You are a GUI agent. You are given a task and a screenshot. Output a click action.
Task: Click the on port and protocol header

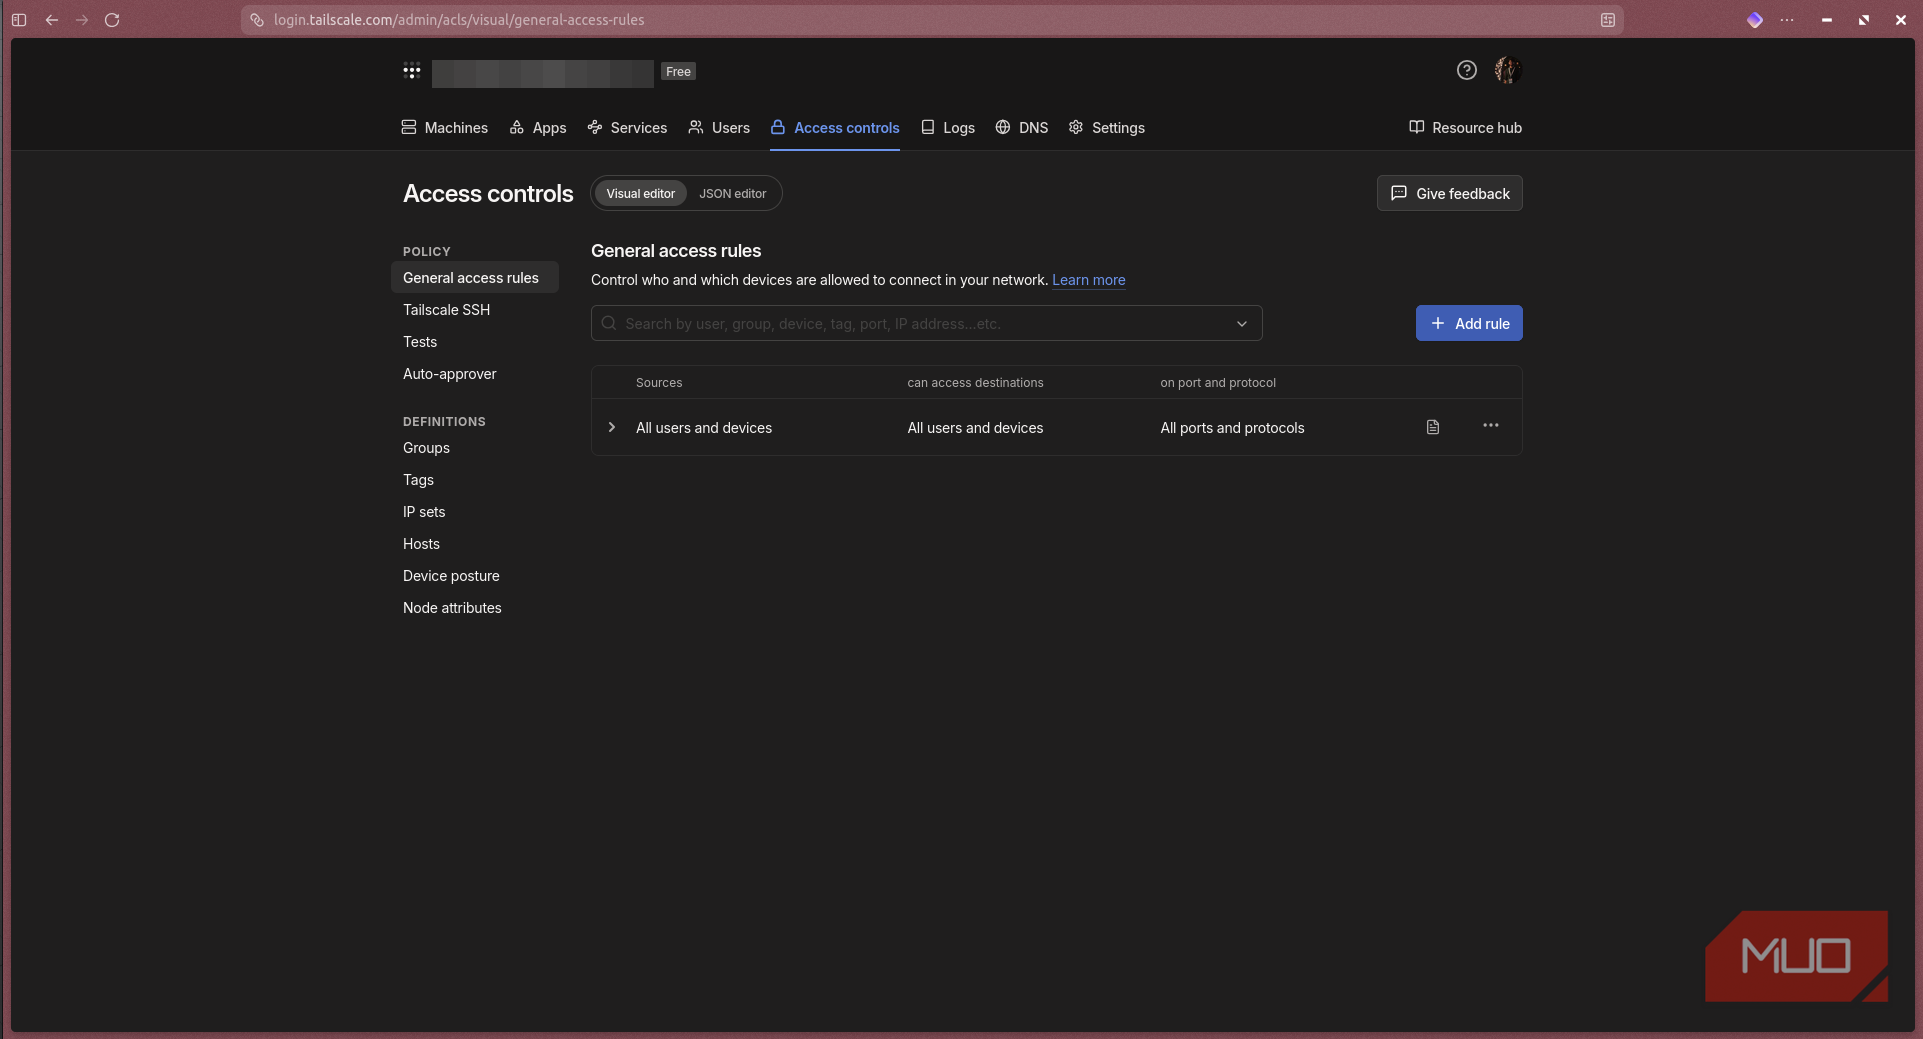(x=1218, y=383)
